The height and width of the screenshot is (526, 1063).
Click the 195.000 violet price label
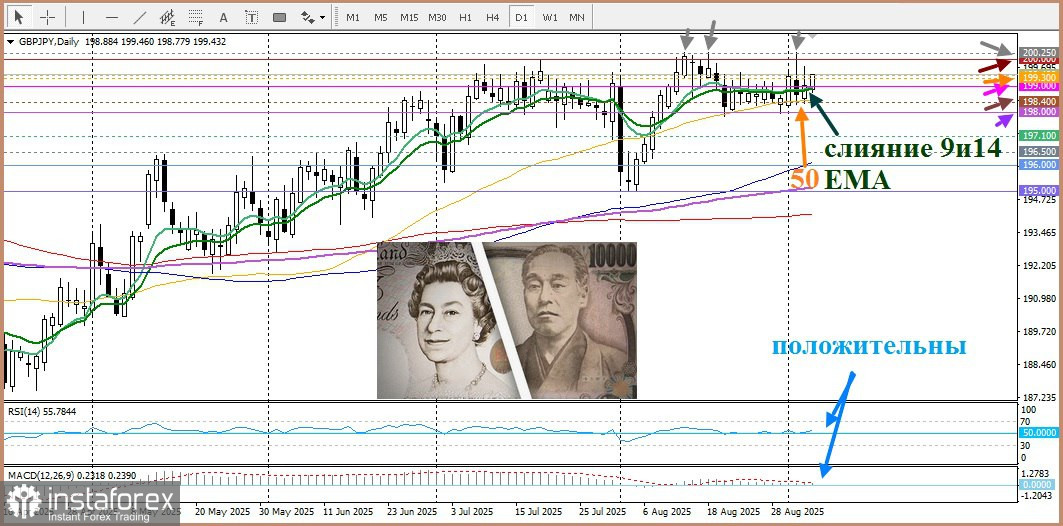1038,191
